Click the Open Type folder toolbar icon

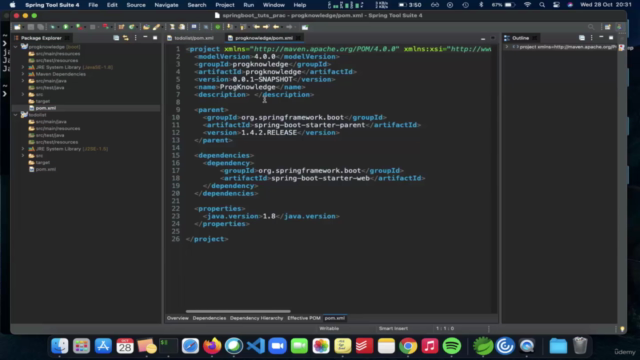(146, 27)
